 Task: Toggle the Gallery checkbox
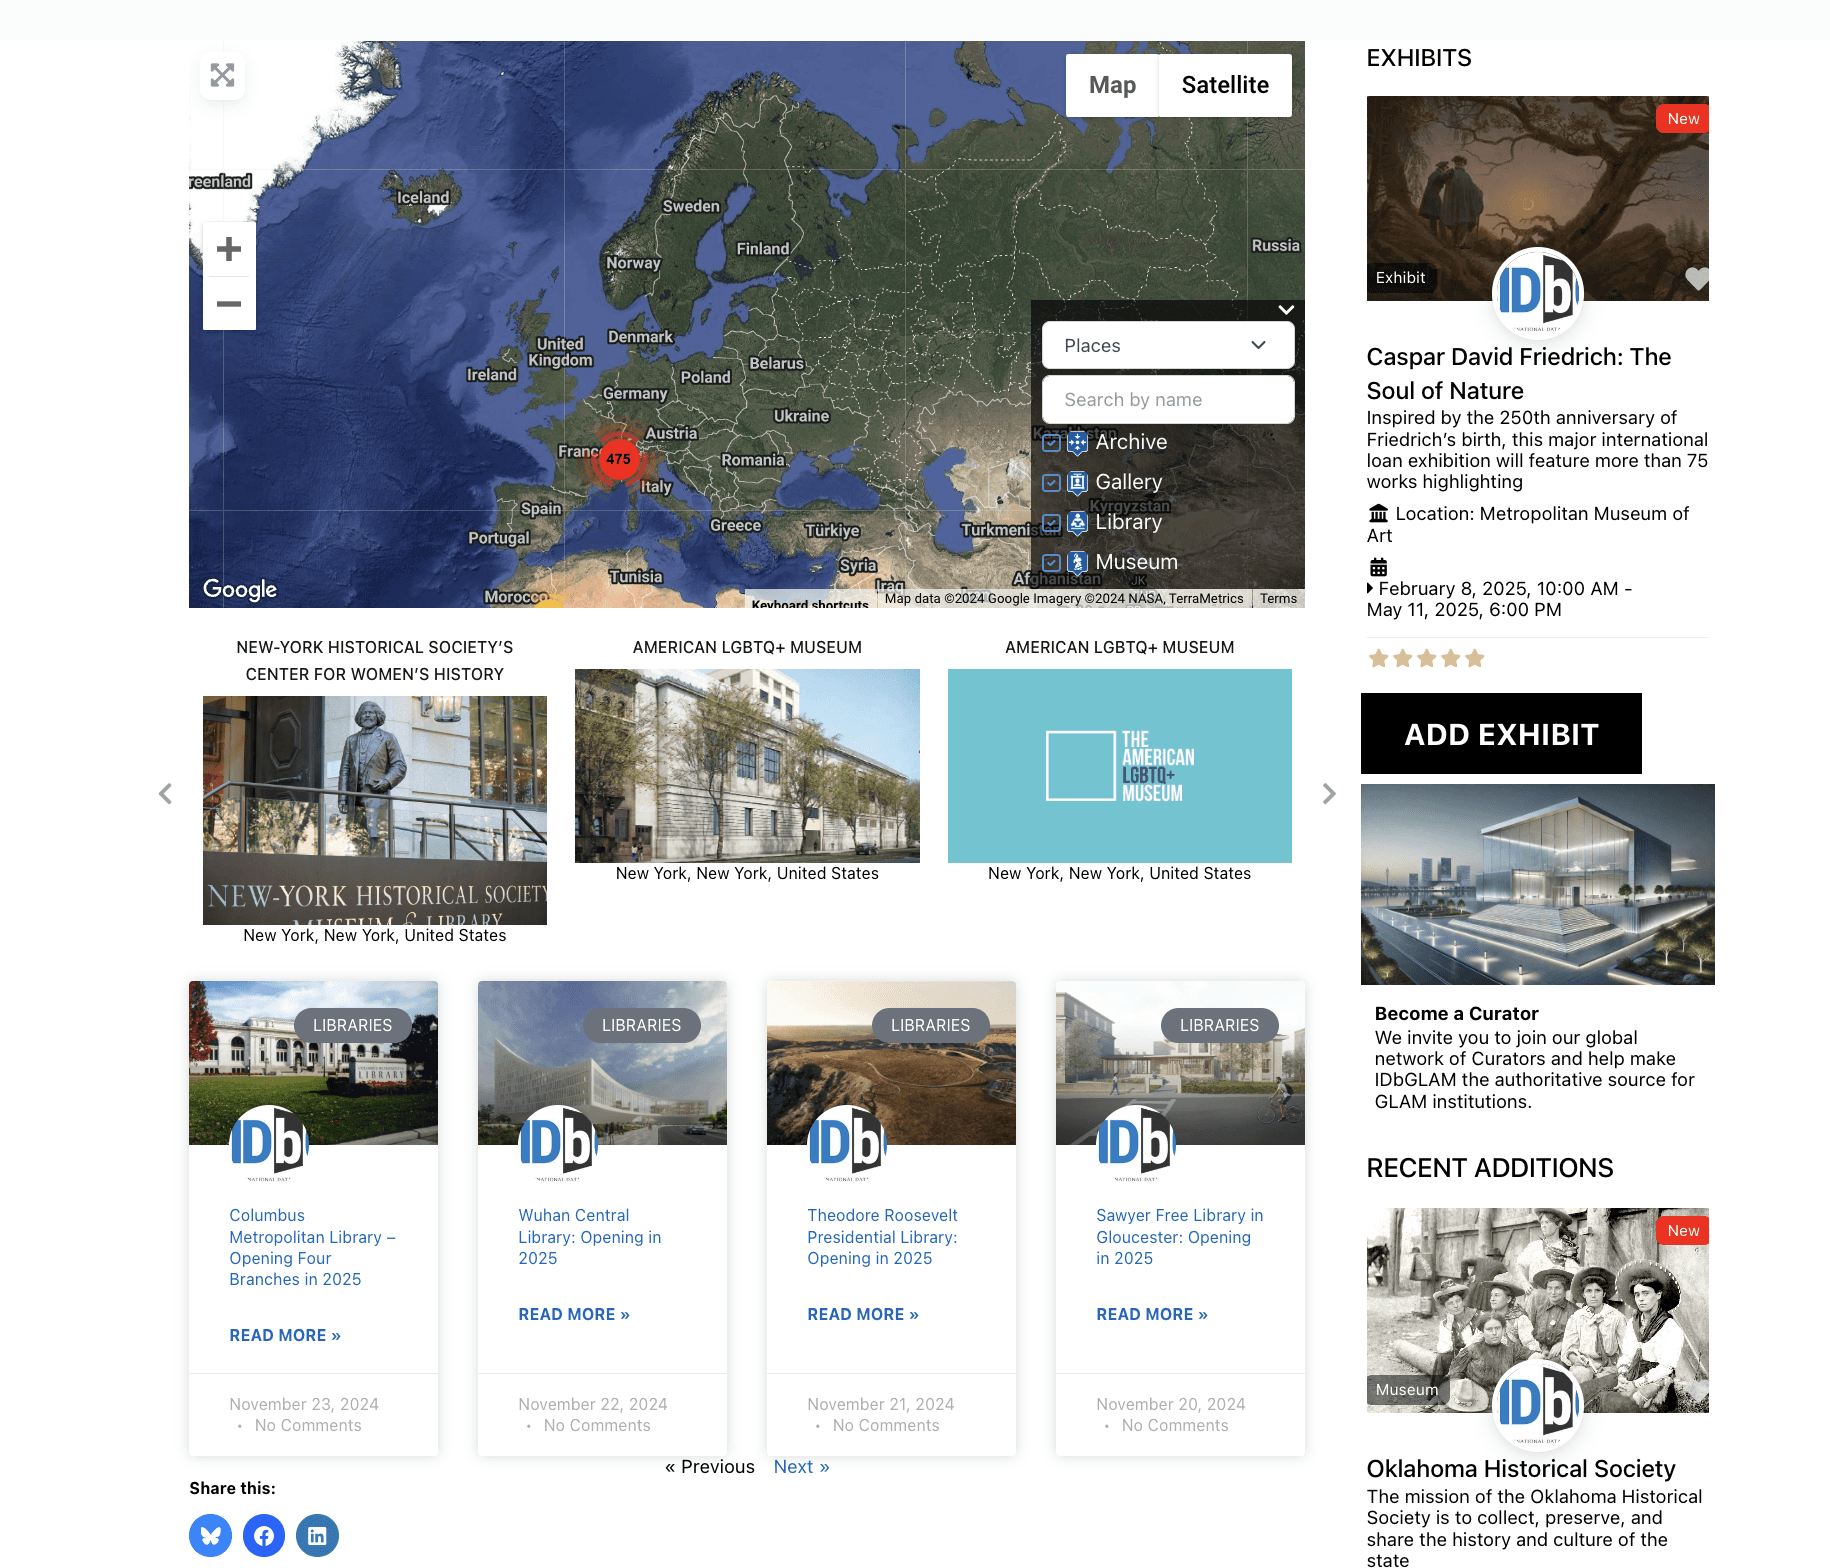[1051, 483]
